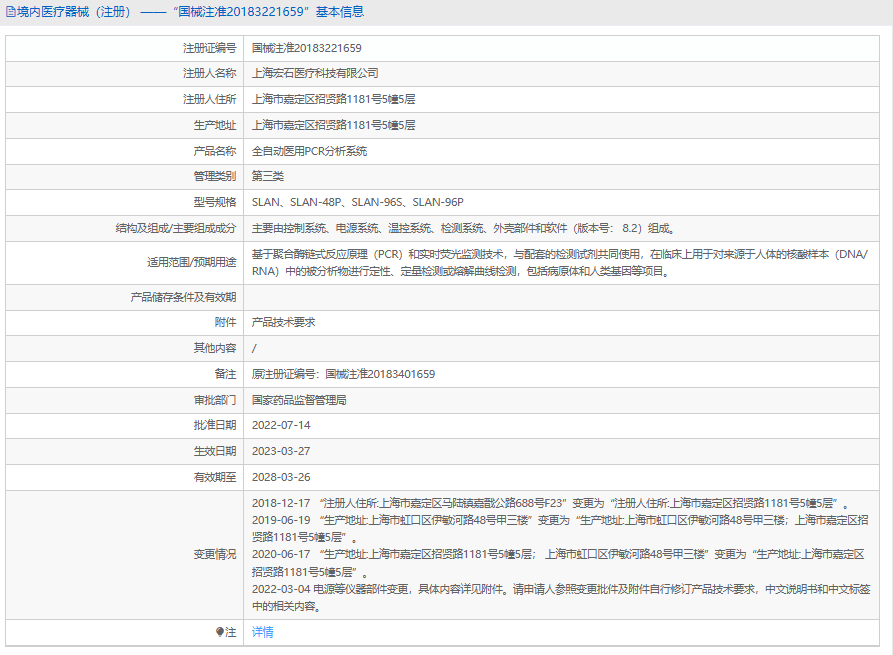Image resolution: width=893 pixels, height=655 pixels.
Task: Select model specs SLAN、SLAN-48P、SLAN-96S、SLAN-96P
Action: (x=358, y=202)
